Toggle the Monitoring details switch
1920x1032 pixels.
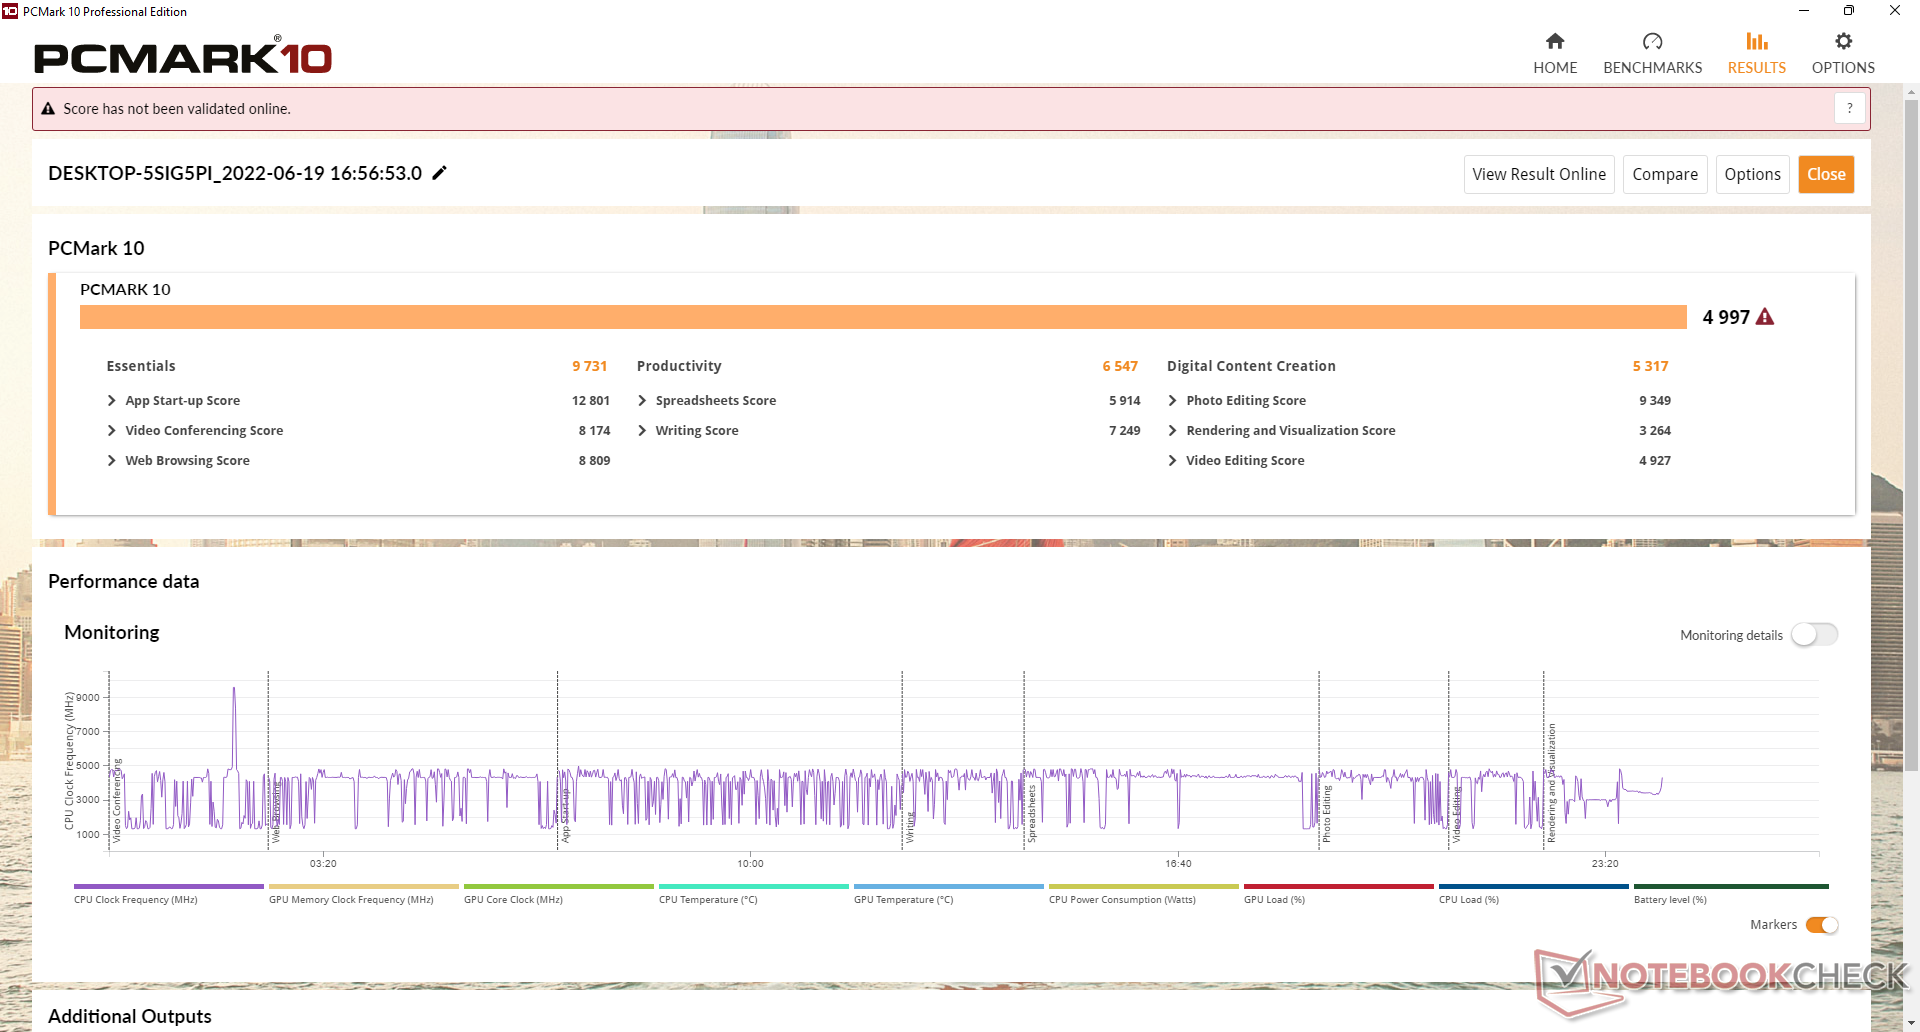[x=1814, y=635]
